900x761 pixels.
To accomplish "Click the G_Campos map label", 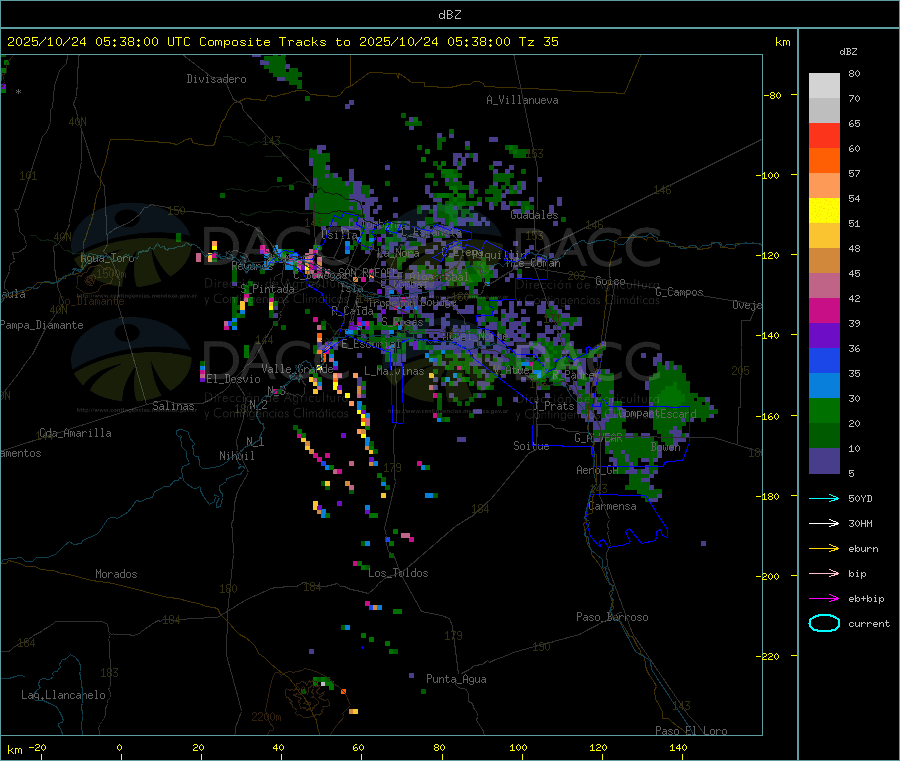I will [x=680, y=292].
